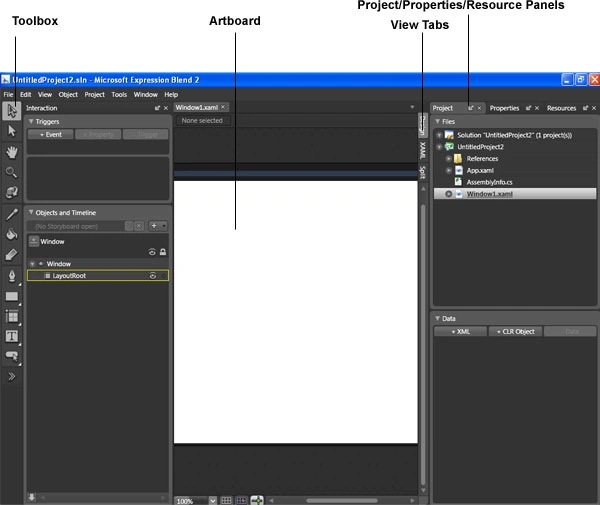Click the down-arrow icon below Objects list

click(32, 497)
